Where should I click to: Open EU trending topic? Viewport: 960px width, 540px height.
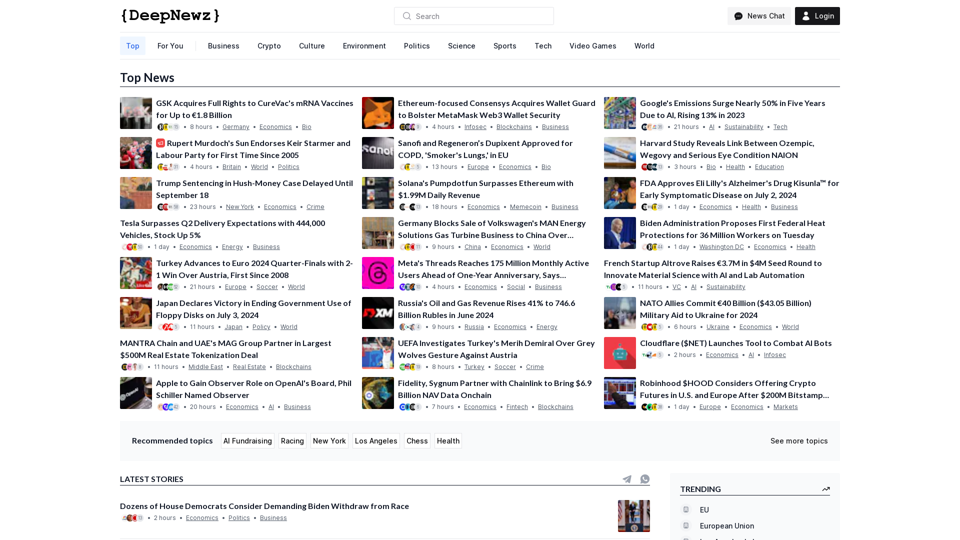coord(704,509)
